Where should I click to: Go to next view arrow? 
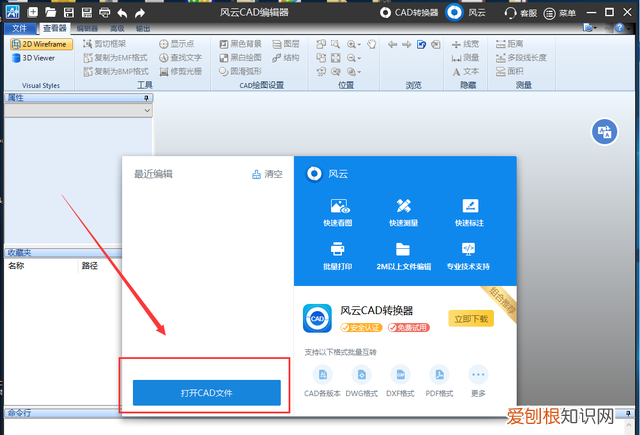(407, 44)
